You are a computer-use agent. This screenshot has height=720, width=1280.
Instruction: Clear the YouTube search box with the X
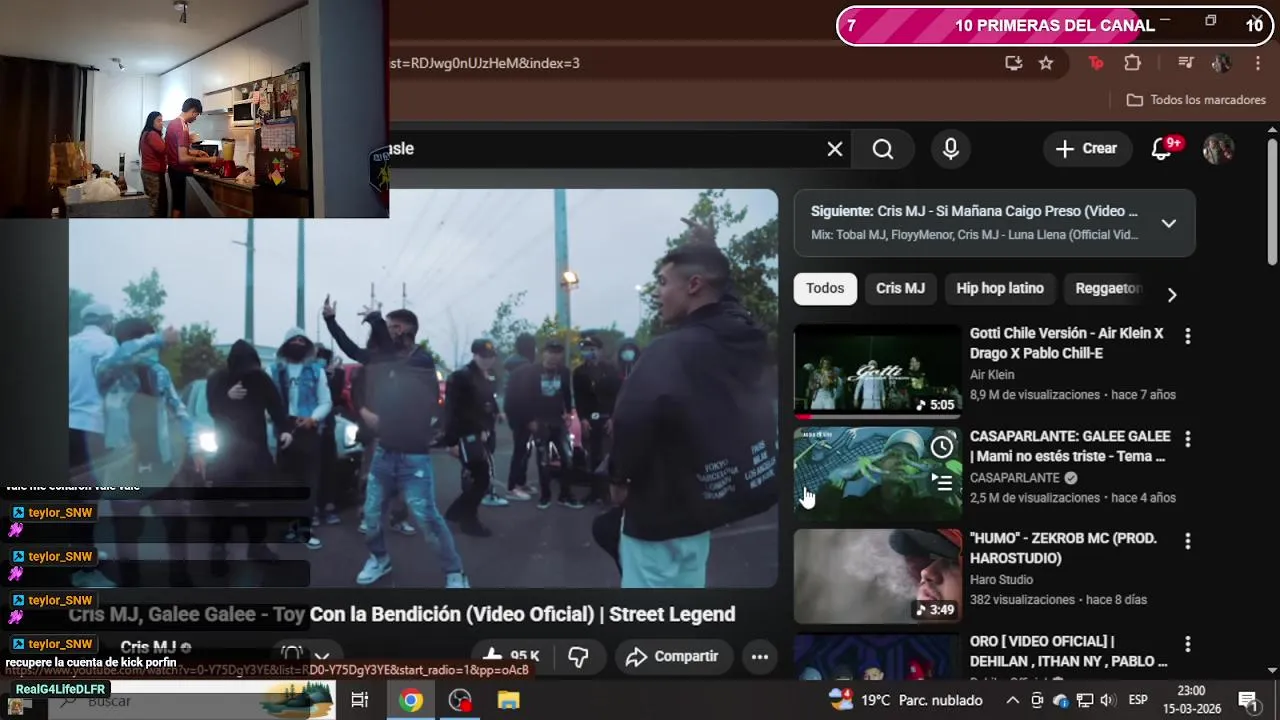[x=835, y=149]
